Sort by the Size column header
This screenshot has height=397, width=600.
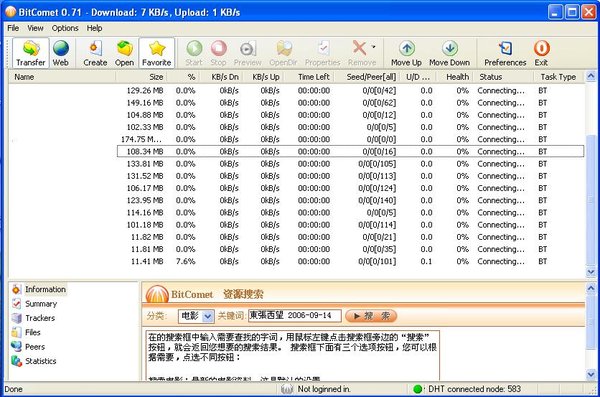[142, 77]
